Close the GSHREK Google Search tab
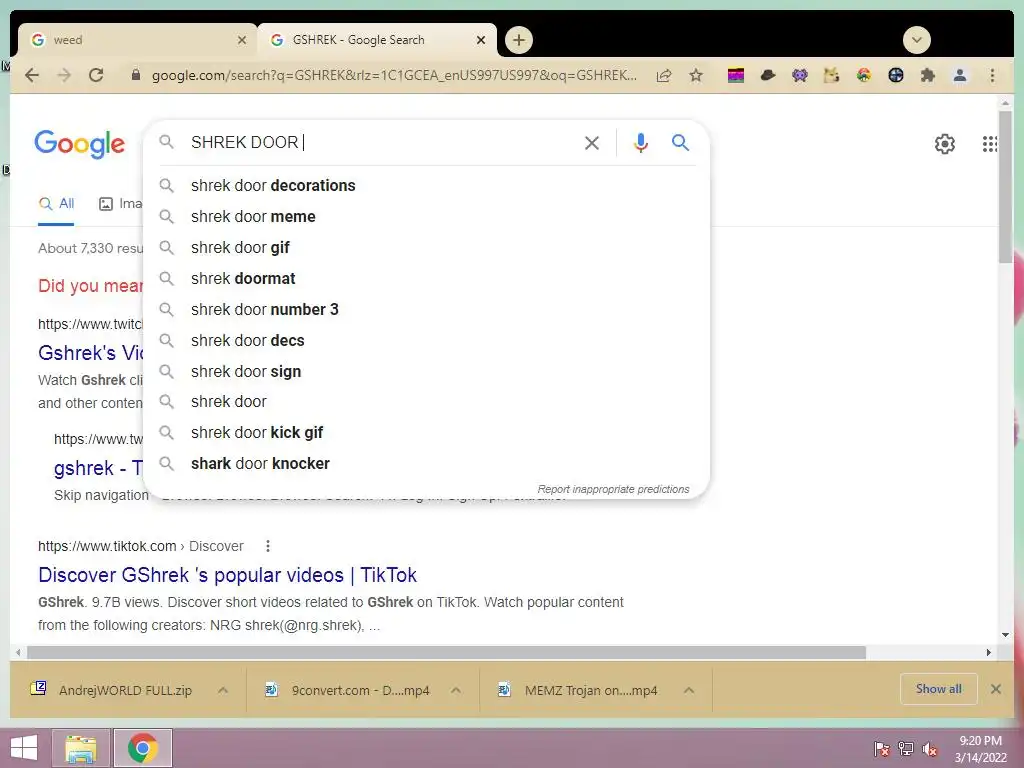Image resolution: width=1024 pixels, height=768 pixels. coord(481,40)
